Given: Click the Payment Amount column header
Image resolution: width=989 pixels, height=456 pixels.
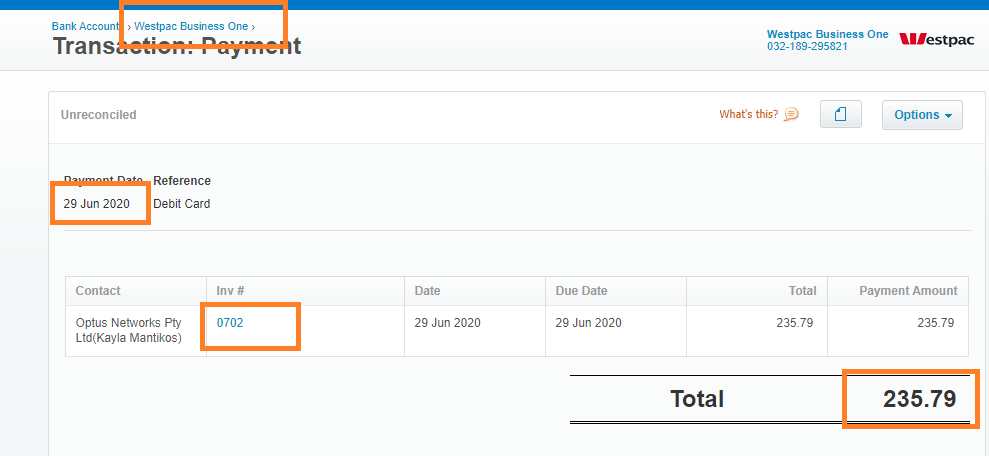Looking at the screenshot, I should tap(908, 291).
